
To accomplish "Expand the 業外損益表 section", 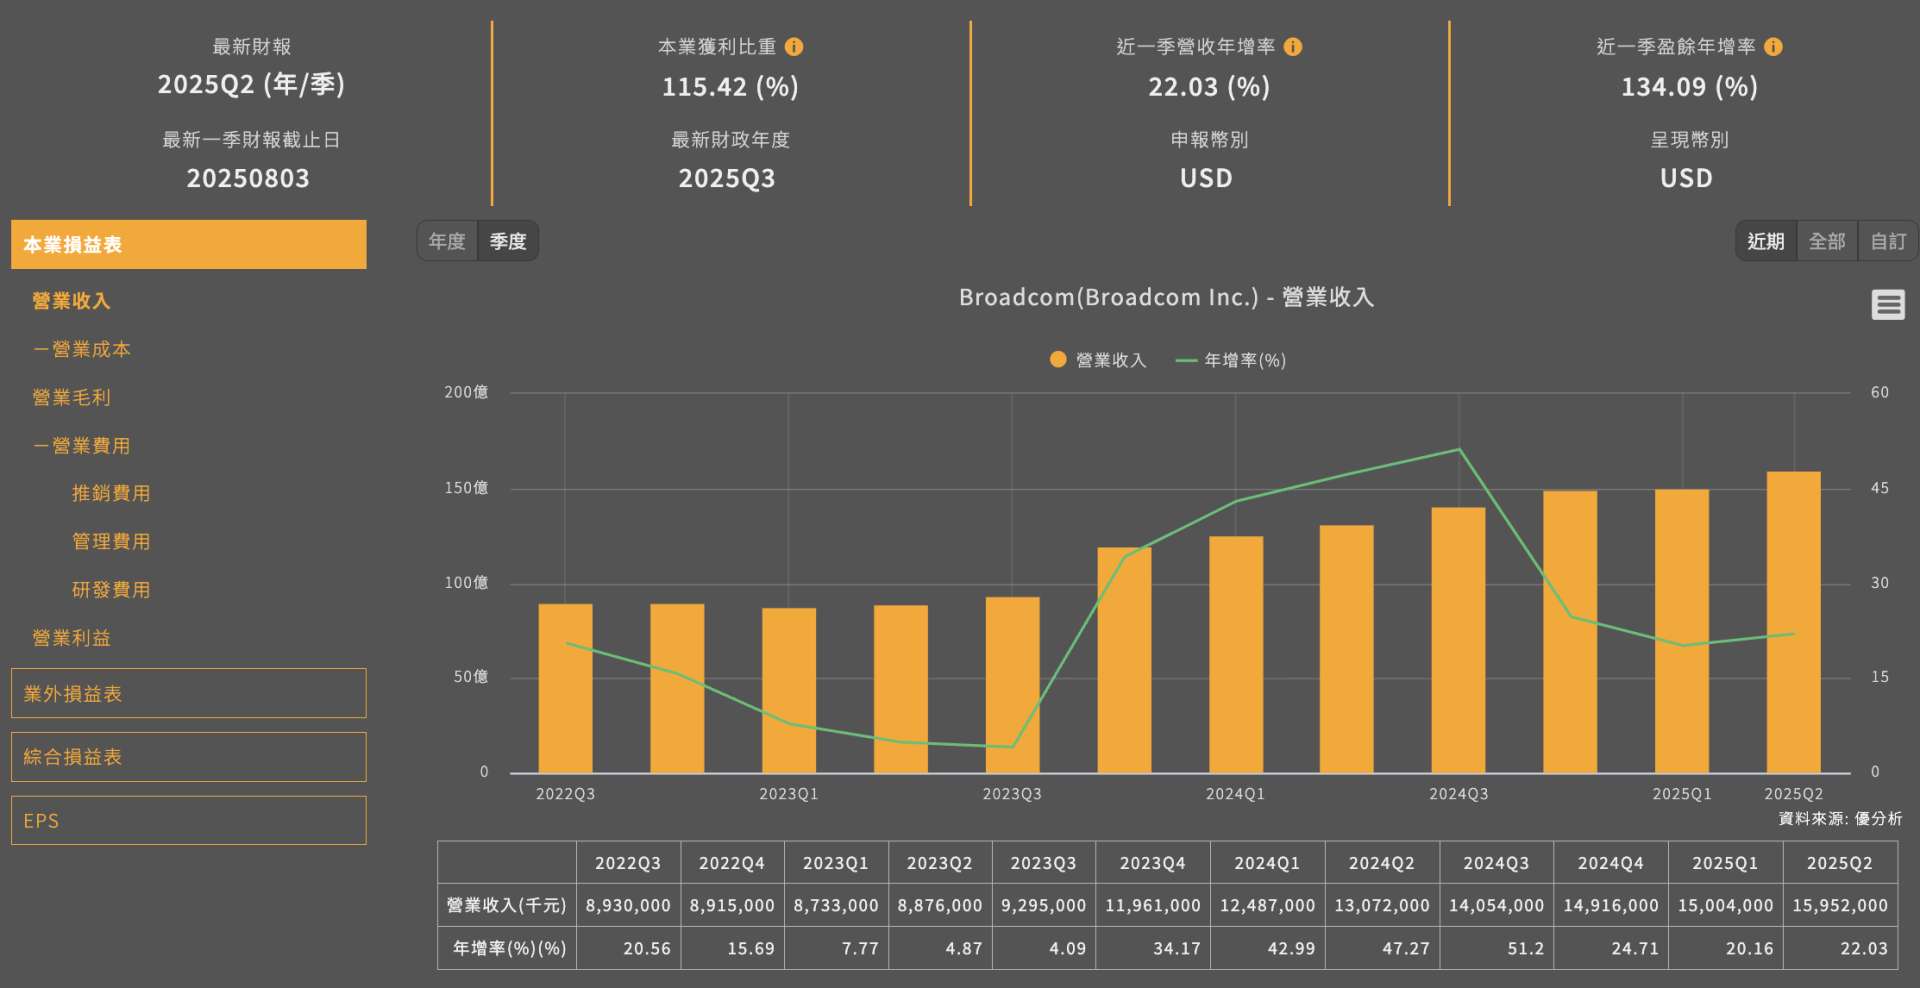I will (x=189, y=693).
